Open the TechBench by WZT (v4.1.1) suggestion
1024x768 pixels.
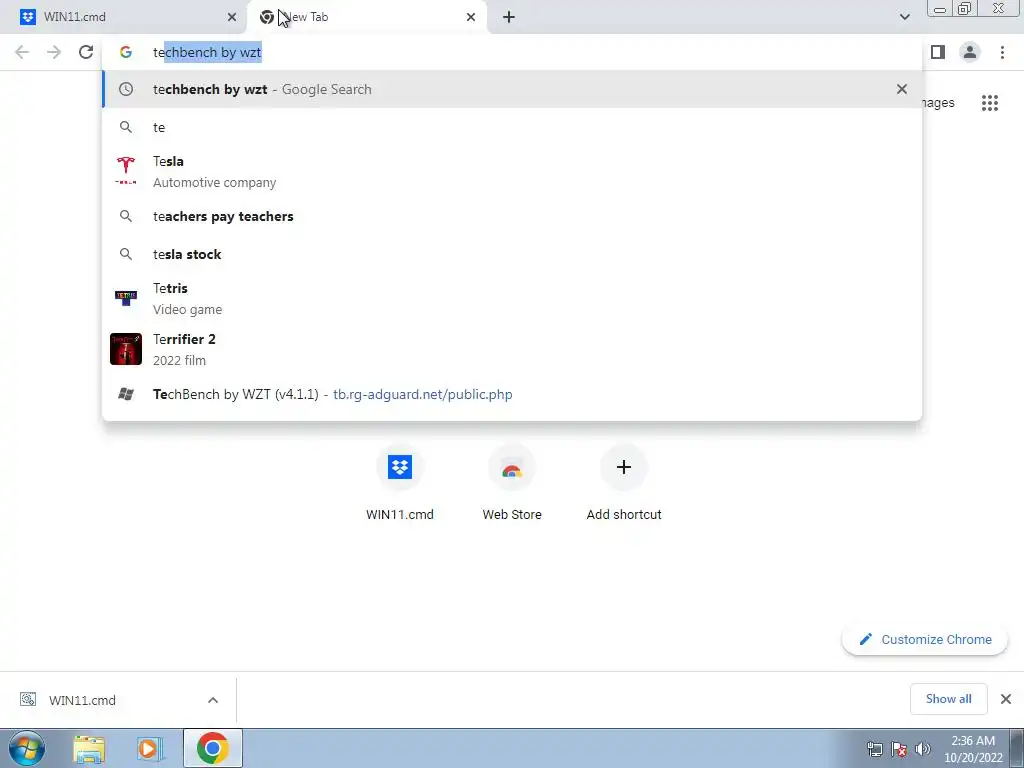click(512, 394)
